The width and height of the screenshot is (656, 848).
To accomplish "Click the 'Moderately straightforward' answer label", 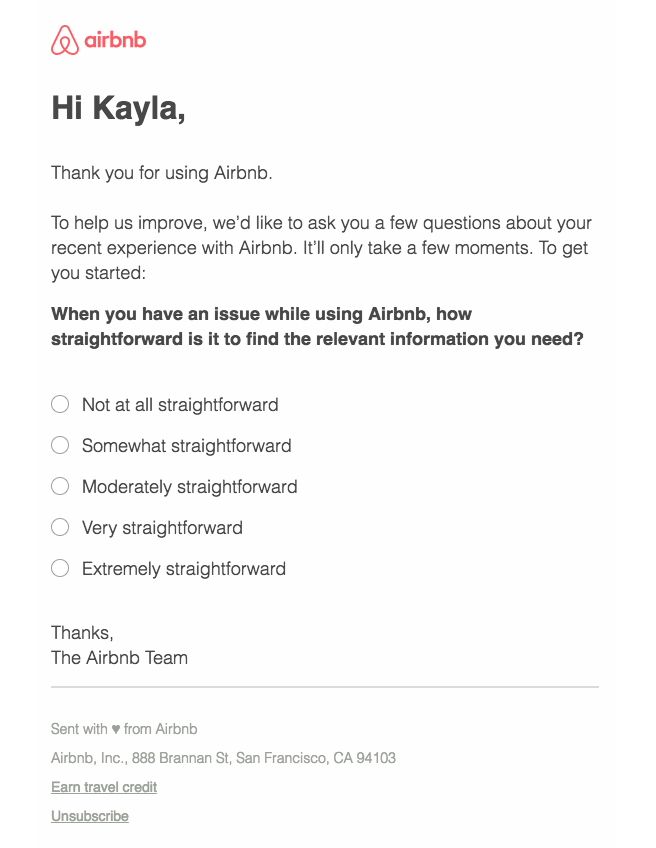I will pos(190,487).
